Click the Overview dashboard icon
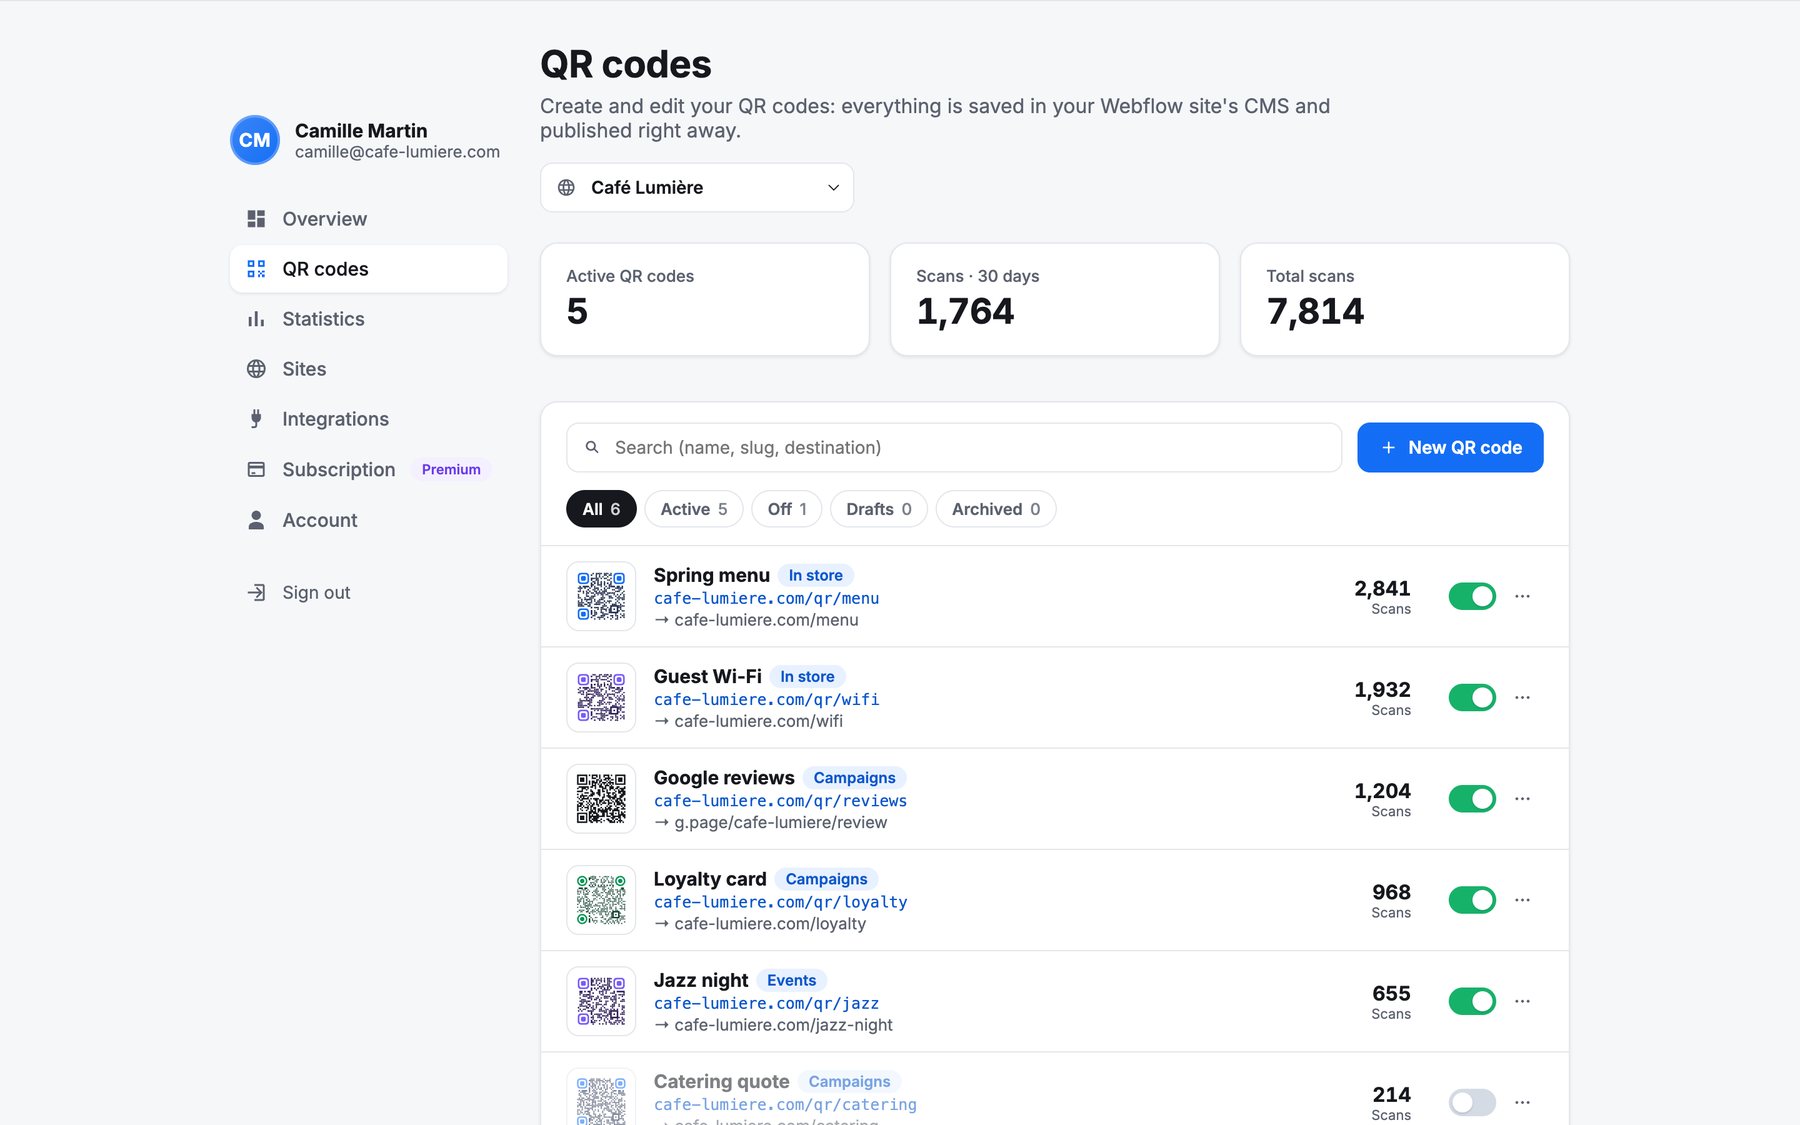1800x1125 pixels. 256,219
